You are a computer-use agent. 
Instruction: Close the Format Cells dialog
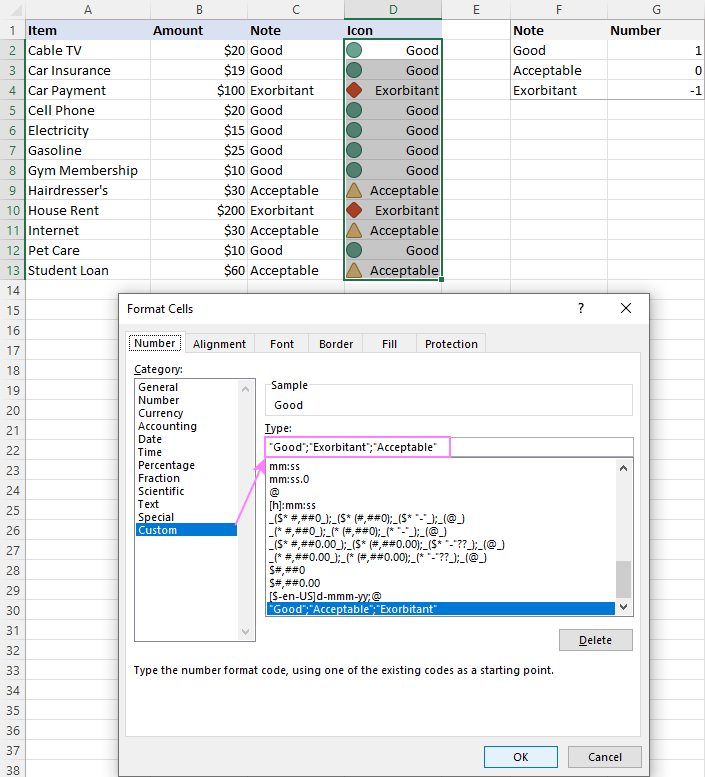(626, 308)
